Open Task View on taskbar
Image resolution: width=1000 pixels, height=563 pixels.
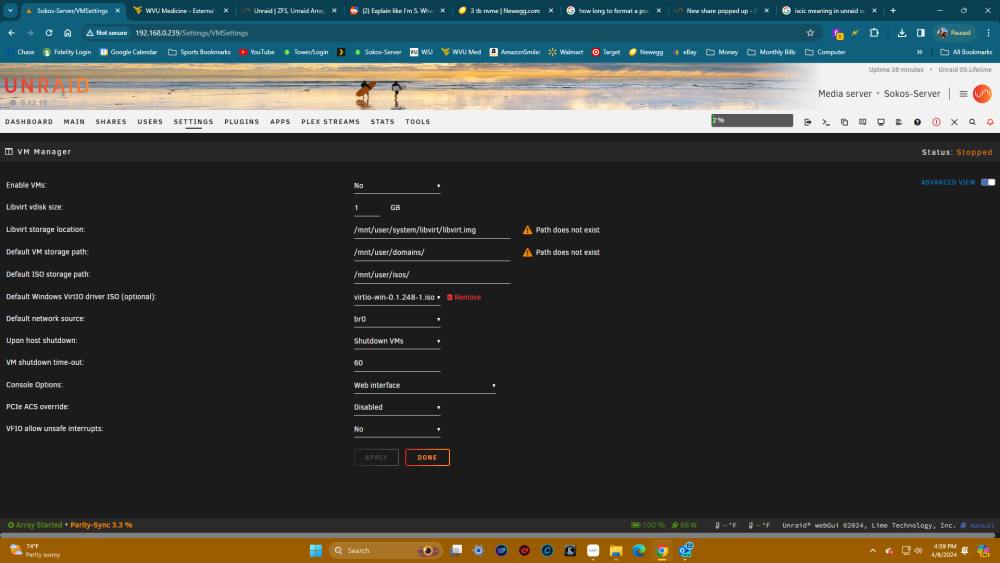pos(455,550)
